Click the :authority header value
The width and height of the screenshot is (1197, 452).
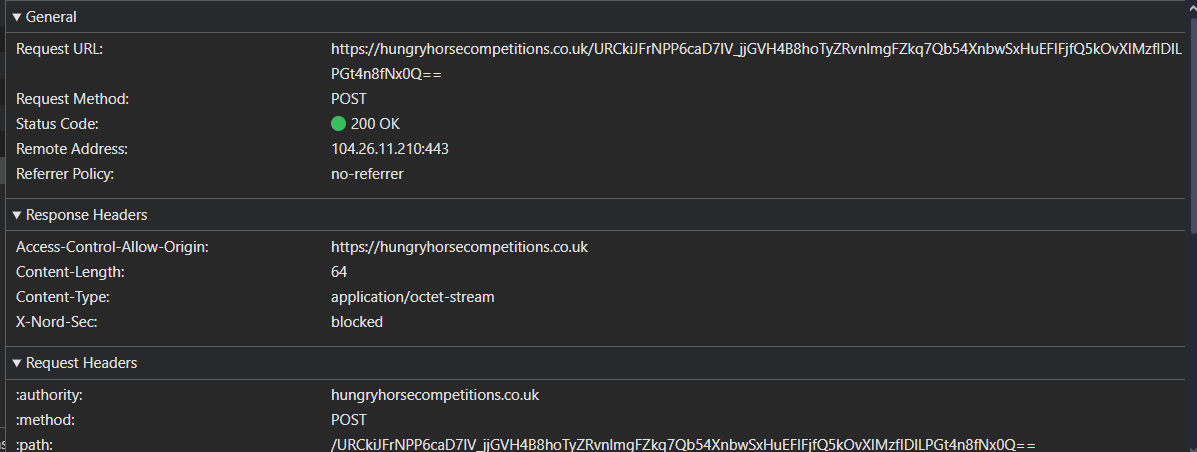click(435, 395)
